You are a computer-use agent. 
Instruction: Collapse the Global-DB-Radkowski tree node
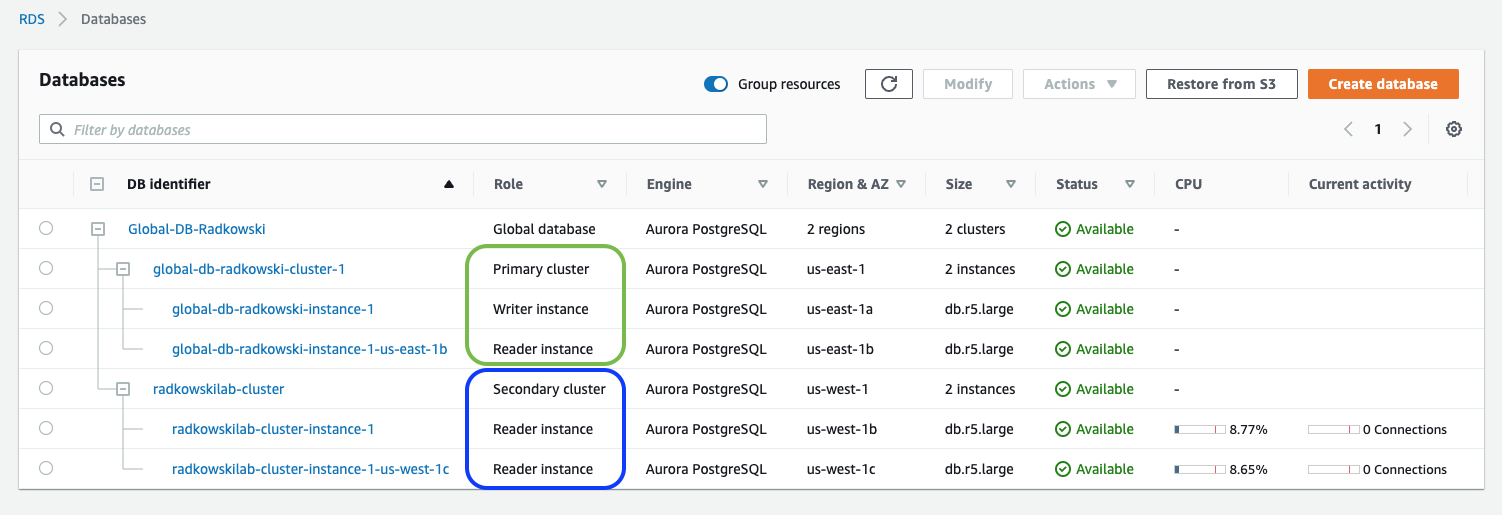pos(98,229)
